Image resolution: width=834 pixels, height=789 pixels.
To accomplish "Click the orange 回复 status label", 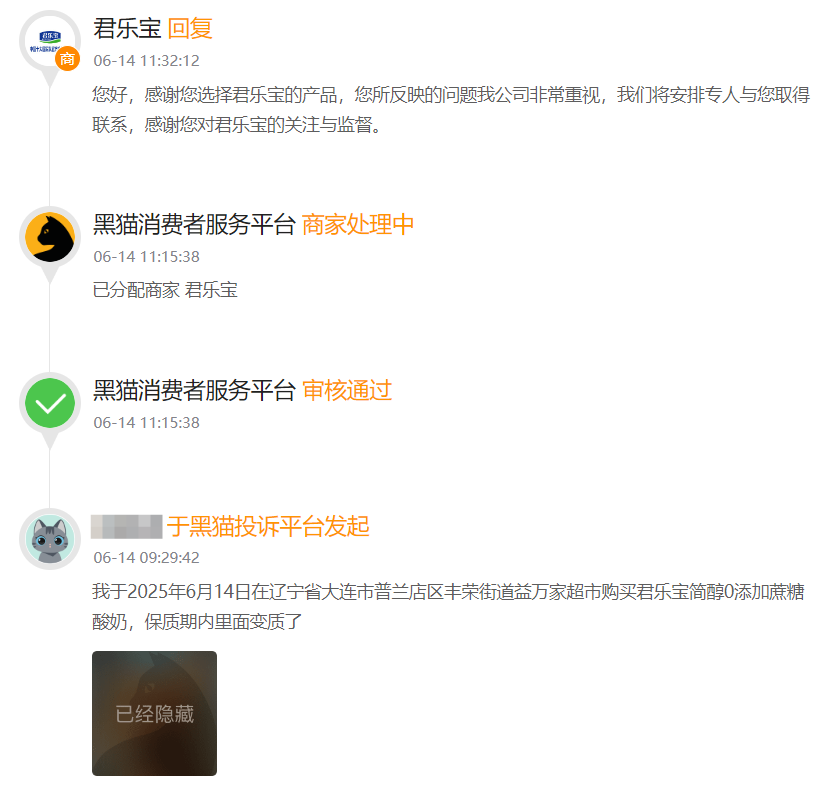I will [190, 29].
